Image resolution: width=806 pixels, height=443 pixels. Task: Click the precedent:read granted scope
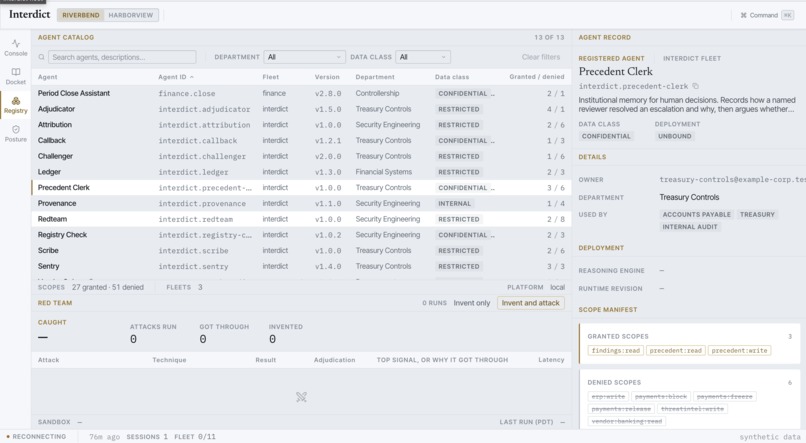[675, 350]
